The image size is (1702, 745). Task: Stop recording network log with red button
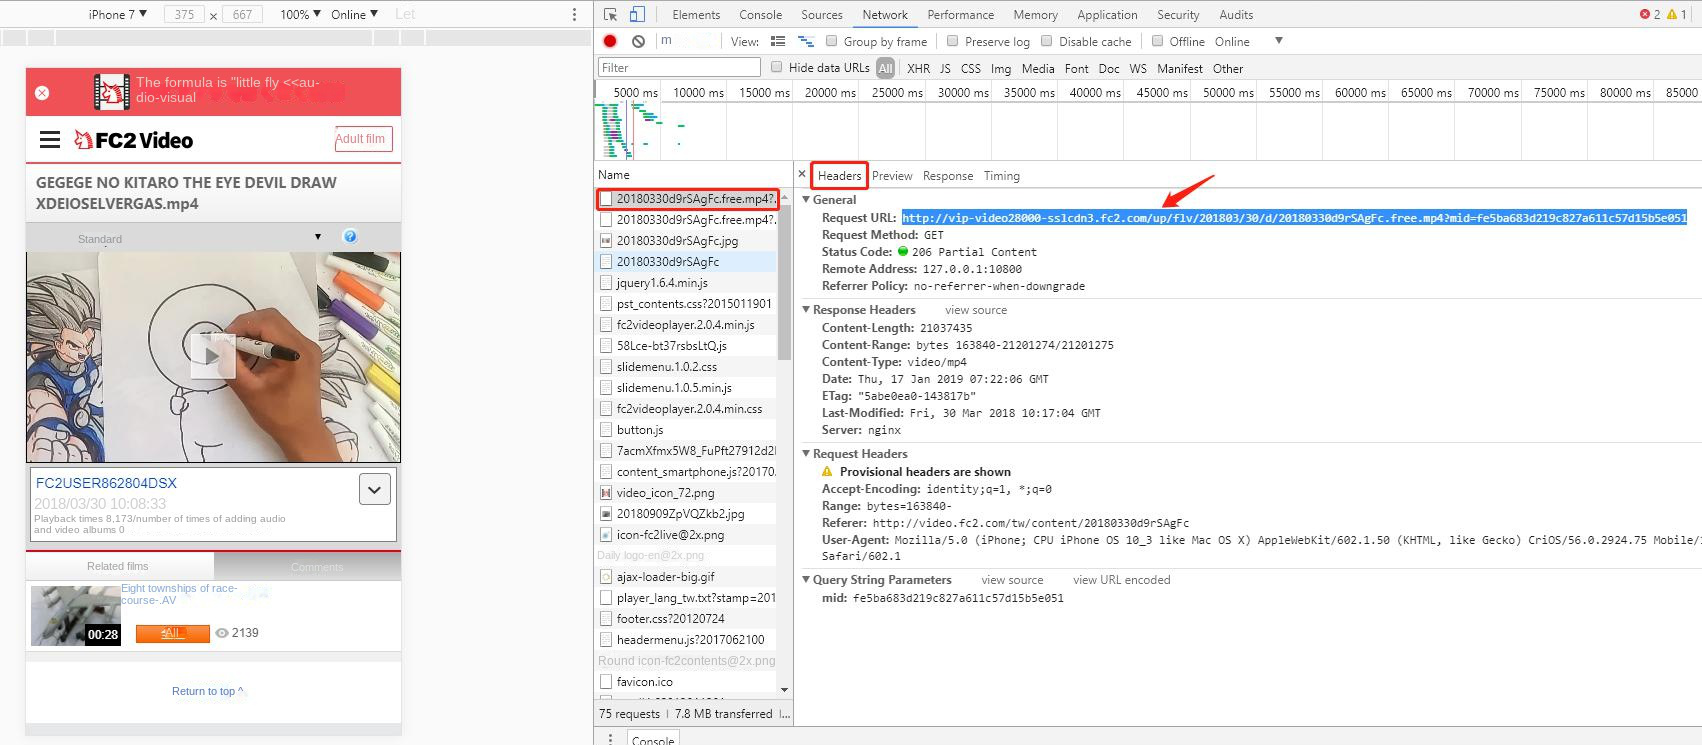coord(610,41)
